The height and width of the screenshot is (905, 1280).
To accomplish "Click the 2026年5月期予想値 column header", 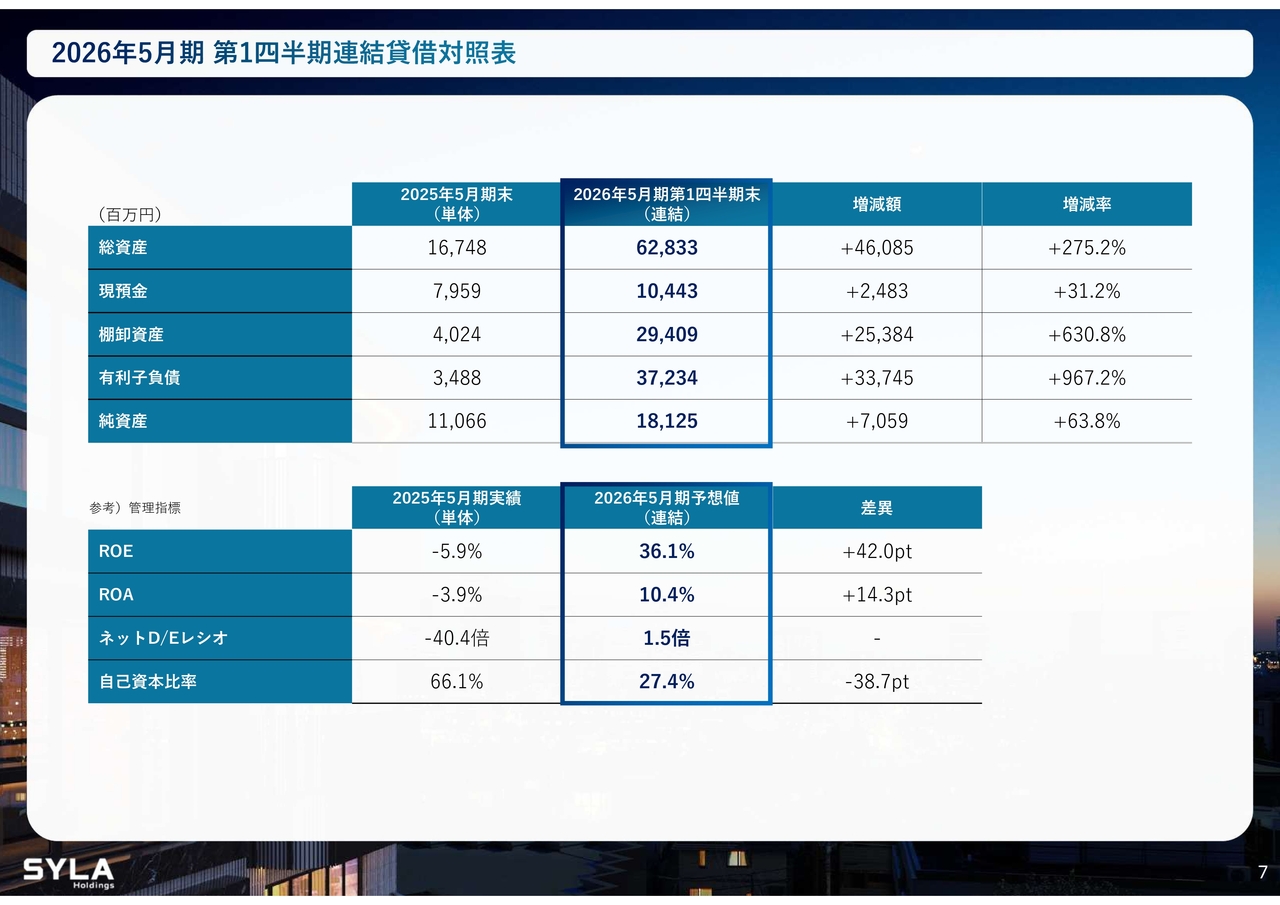I will pyautogui.click(x=666, y=507).
